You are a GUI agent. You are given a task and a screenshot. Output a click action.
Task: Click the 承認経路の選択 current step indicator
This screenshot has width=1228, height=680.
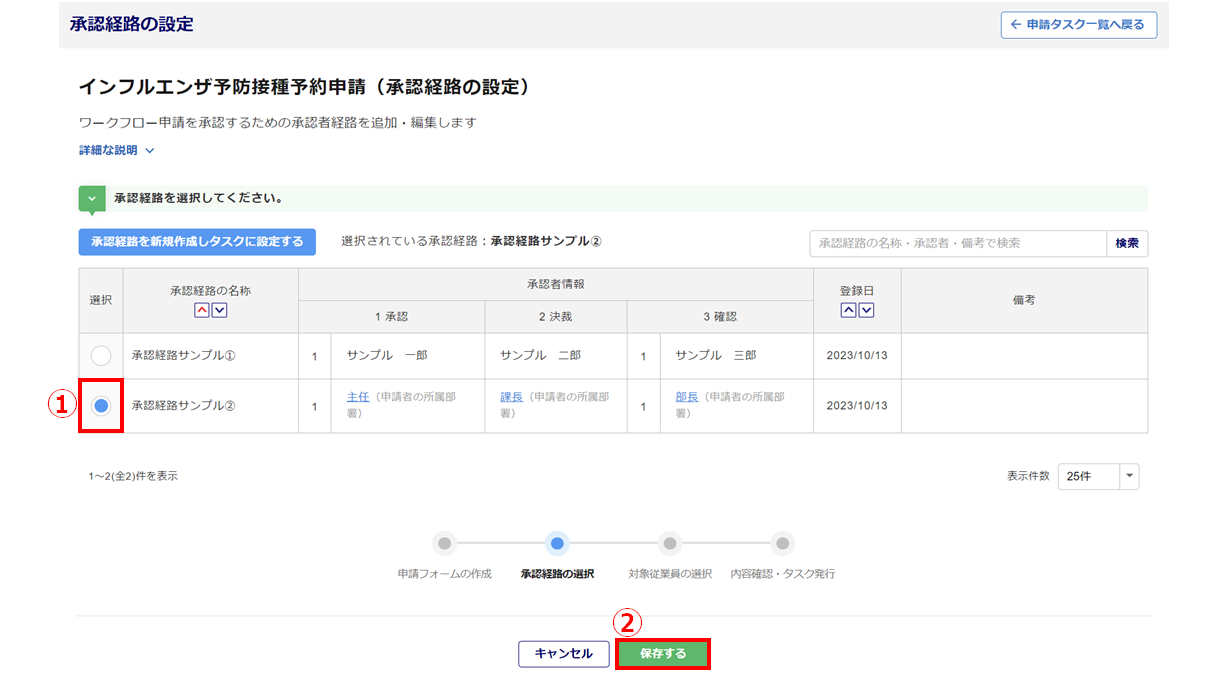click(557, 543)
